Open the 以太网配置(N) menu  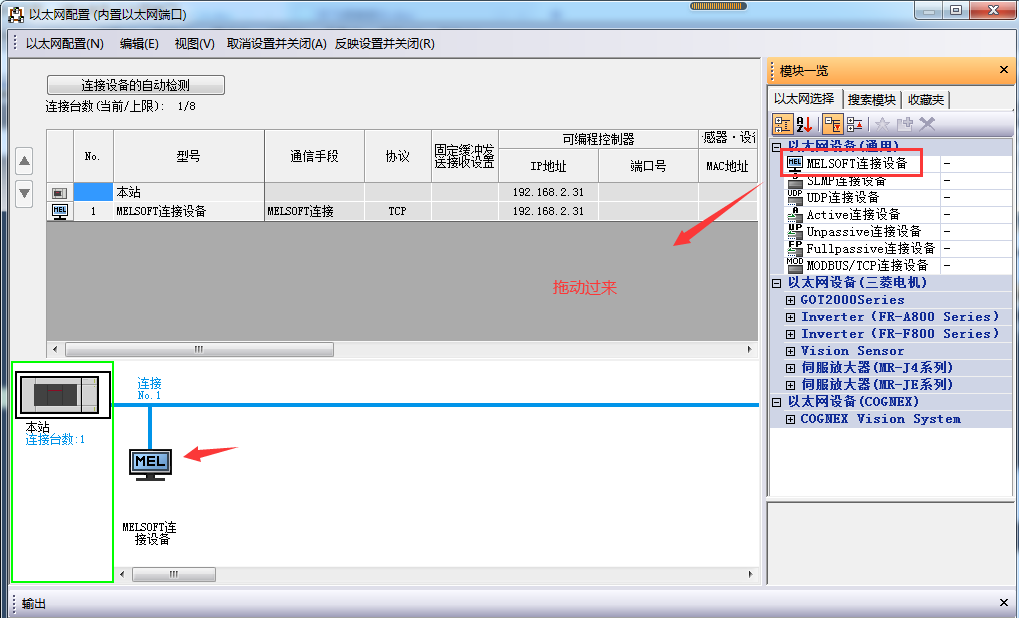coord(64,44)
